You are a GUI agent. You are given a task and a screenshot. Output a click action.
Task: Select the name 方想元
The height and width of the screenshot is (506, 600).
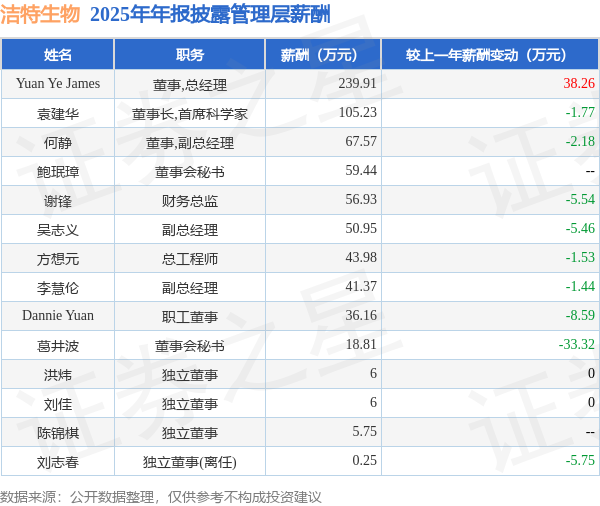[x=58, y=259]
